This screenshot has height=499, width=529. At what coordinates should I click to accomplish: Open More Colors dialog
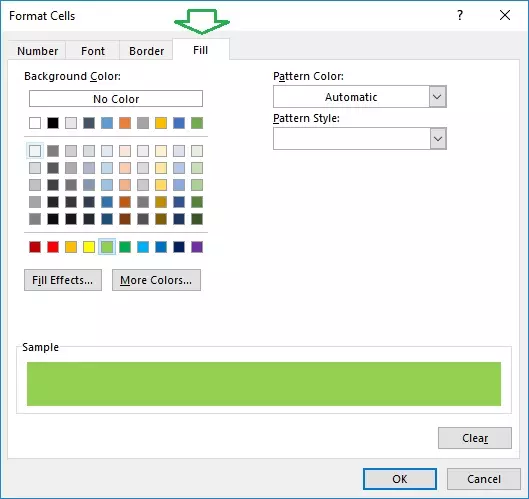coord(156,280)
